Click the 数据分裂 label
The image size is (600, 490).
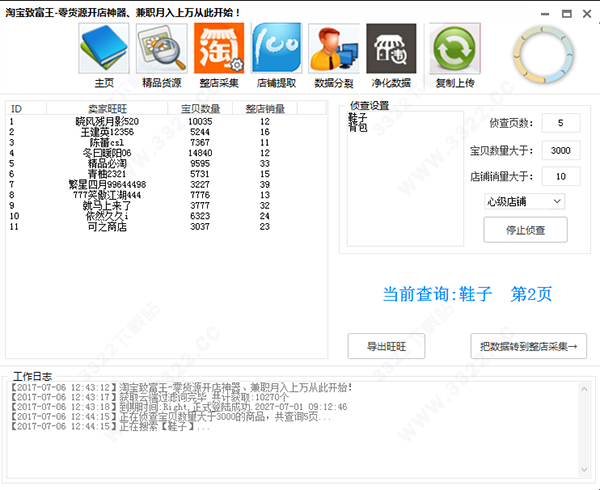tap(334, 83)
